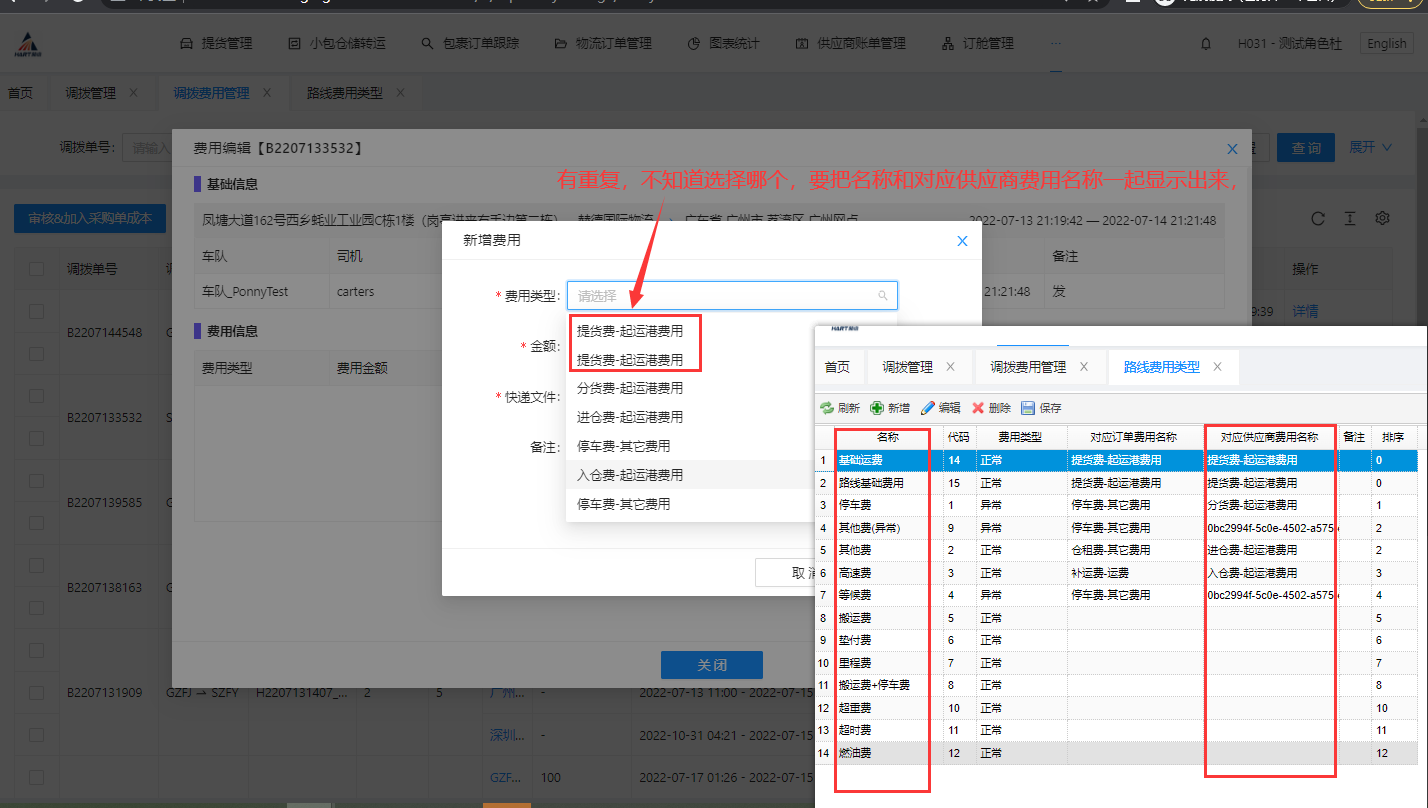Close the 新增费用 dialog with X
The width and height of the screenshot is (1428, 808).
(x=962, y=241)
